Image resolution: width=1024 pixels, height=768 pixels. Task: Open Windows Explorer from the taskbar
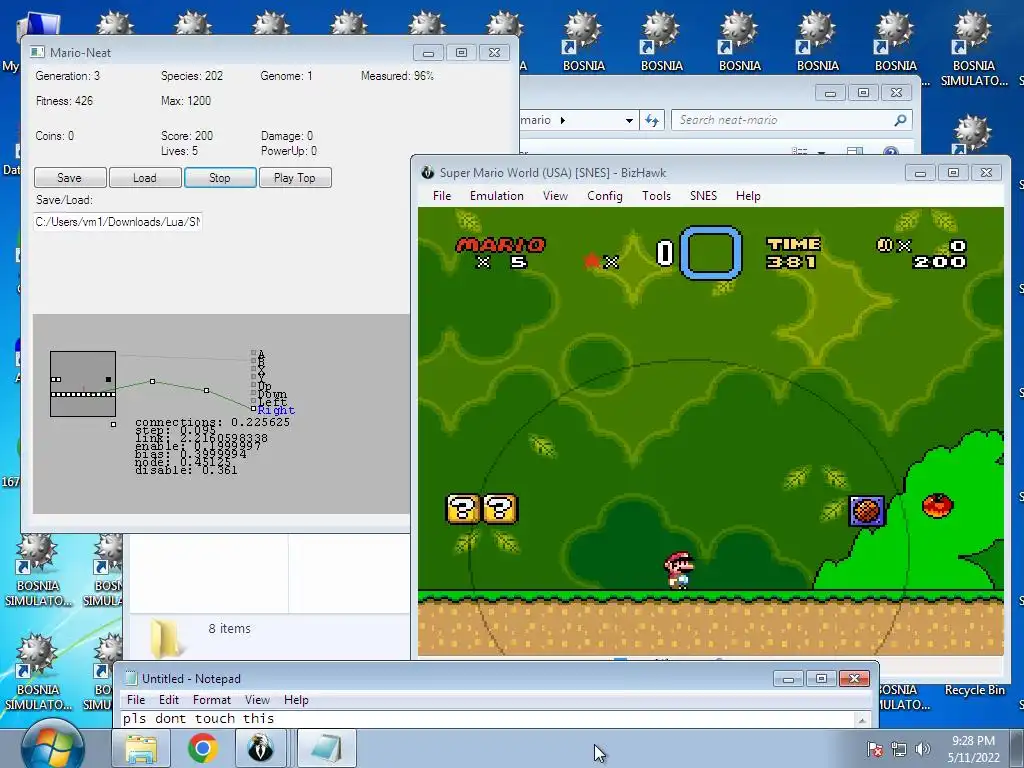(x=141, y=749)
